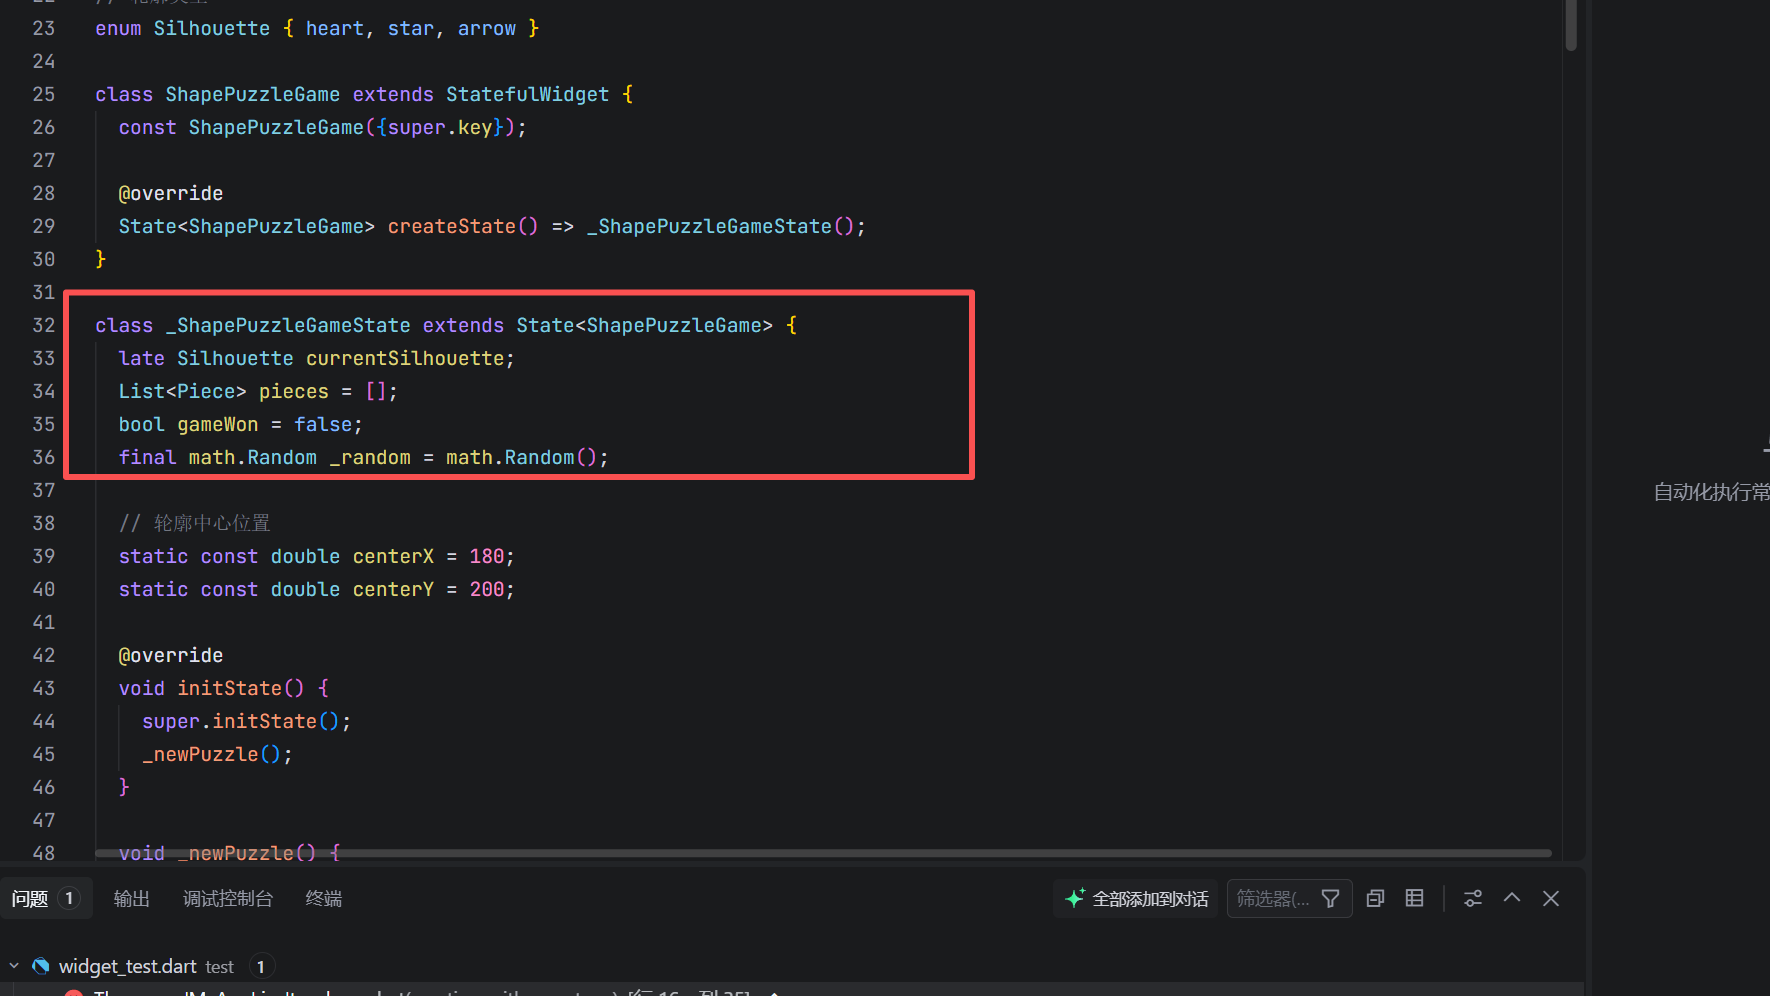Open the filter funnel options
Image resolution: width=1770 pixels, height=996 pixels.
click(x=1331, y=899)
